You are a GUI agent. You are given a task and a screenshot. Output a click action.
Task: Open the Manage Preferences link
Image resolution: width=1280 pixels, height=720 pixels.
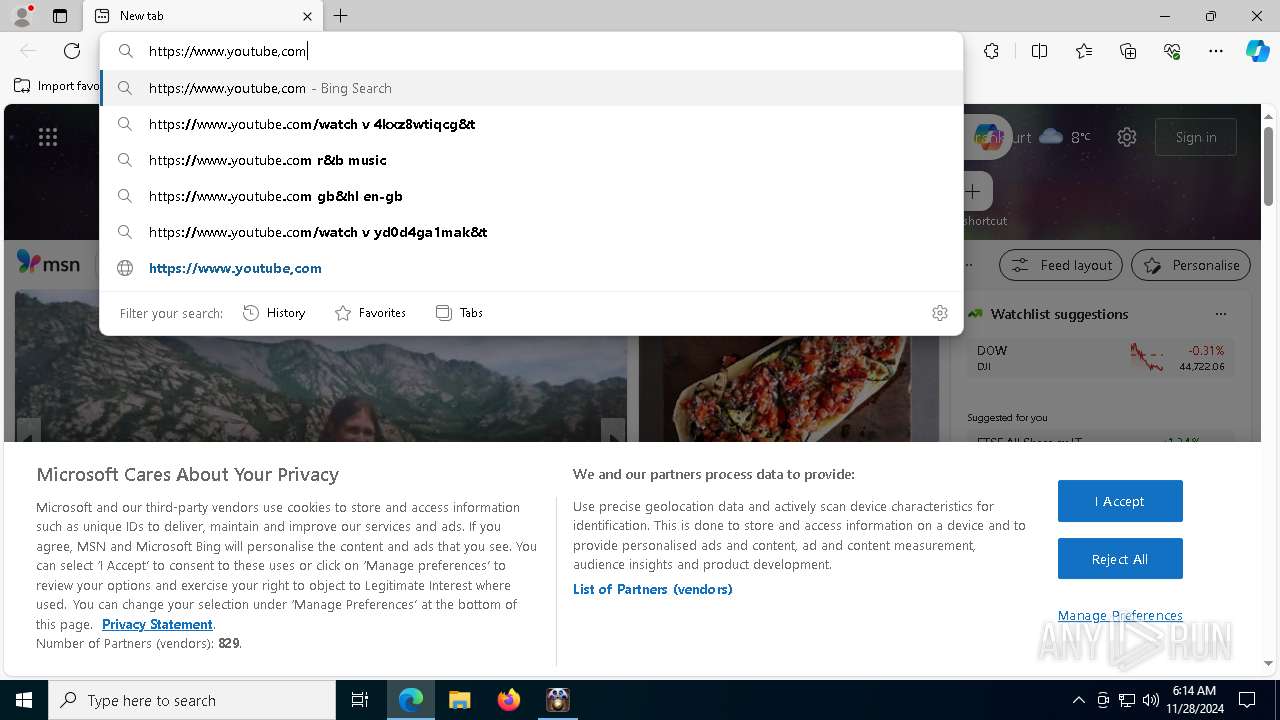point(1120,615)
